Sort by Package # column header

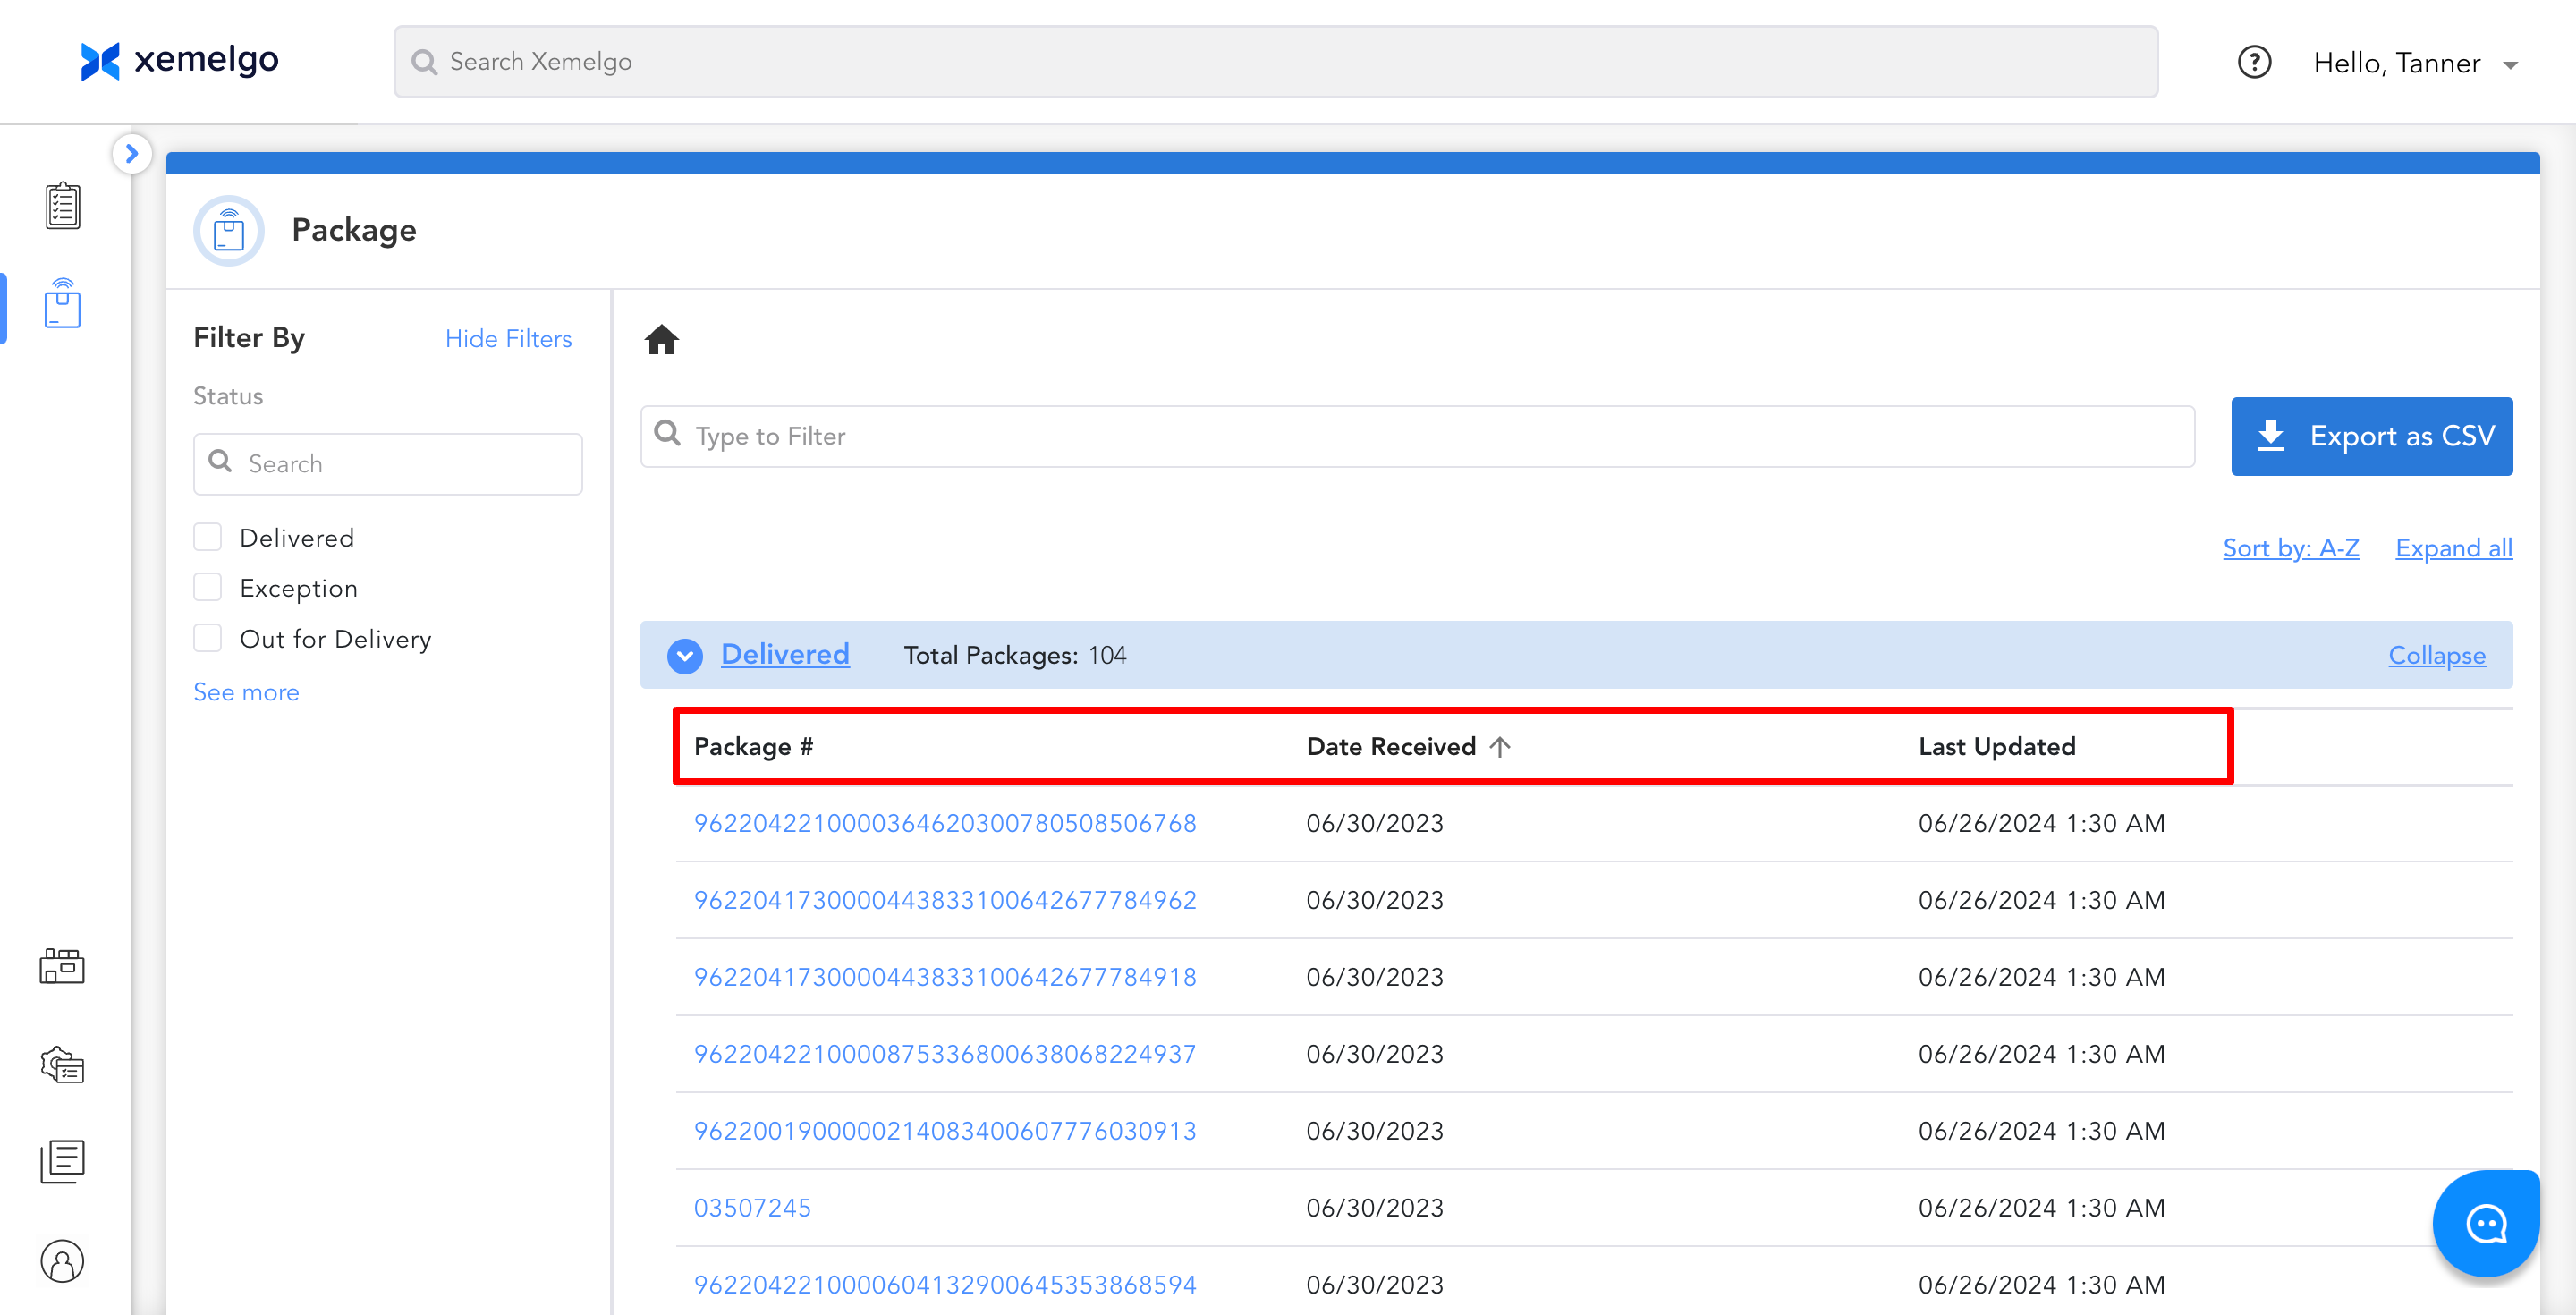tap(753, 747)
